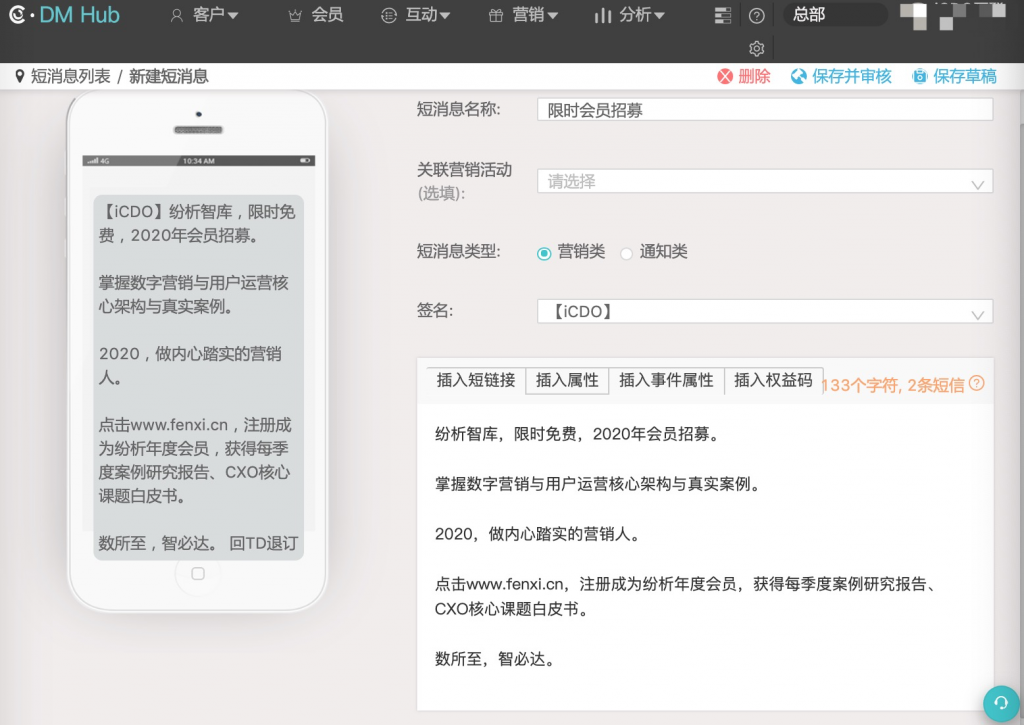The height and width of the screenshot is (725, 1024).
Task: Select the 通知类 radio button
Action: pos(627,253)
